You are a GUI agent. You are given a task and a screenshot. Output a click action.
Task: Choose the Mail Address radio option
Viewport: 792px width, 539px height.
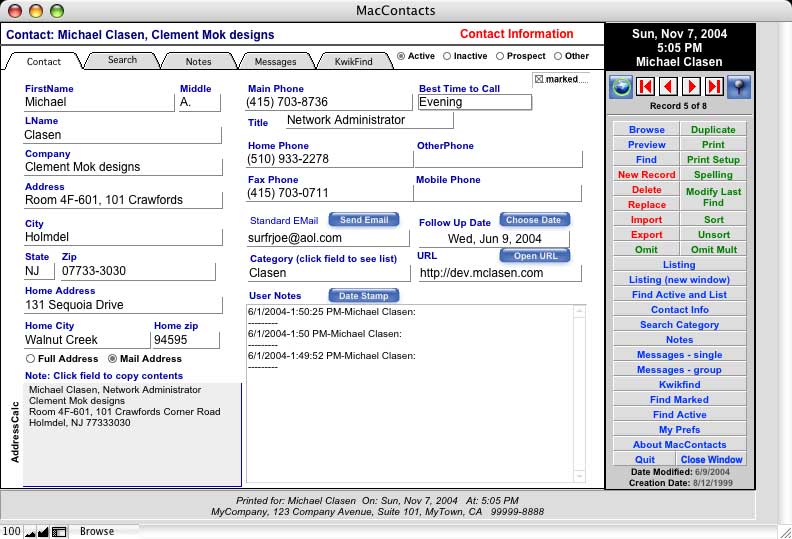[112, 359]
